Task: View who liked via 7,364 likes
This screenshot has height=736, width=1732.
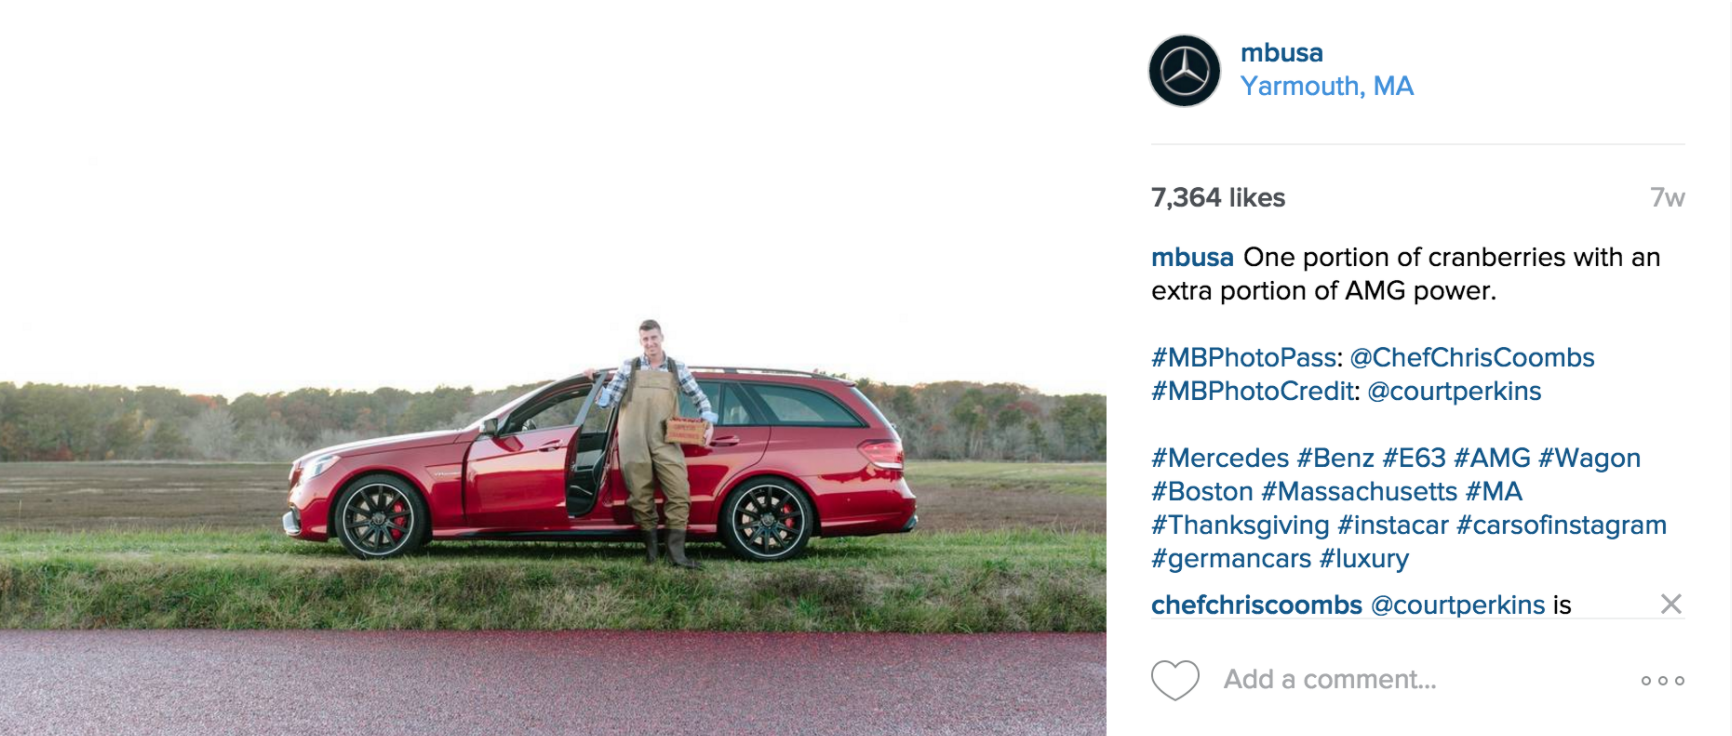Action: tap(1218, 198)
